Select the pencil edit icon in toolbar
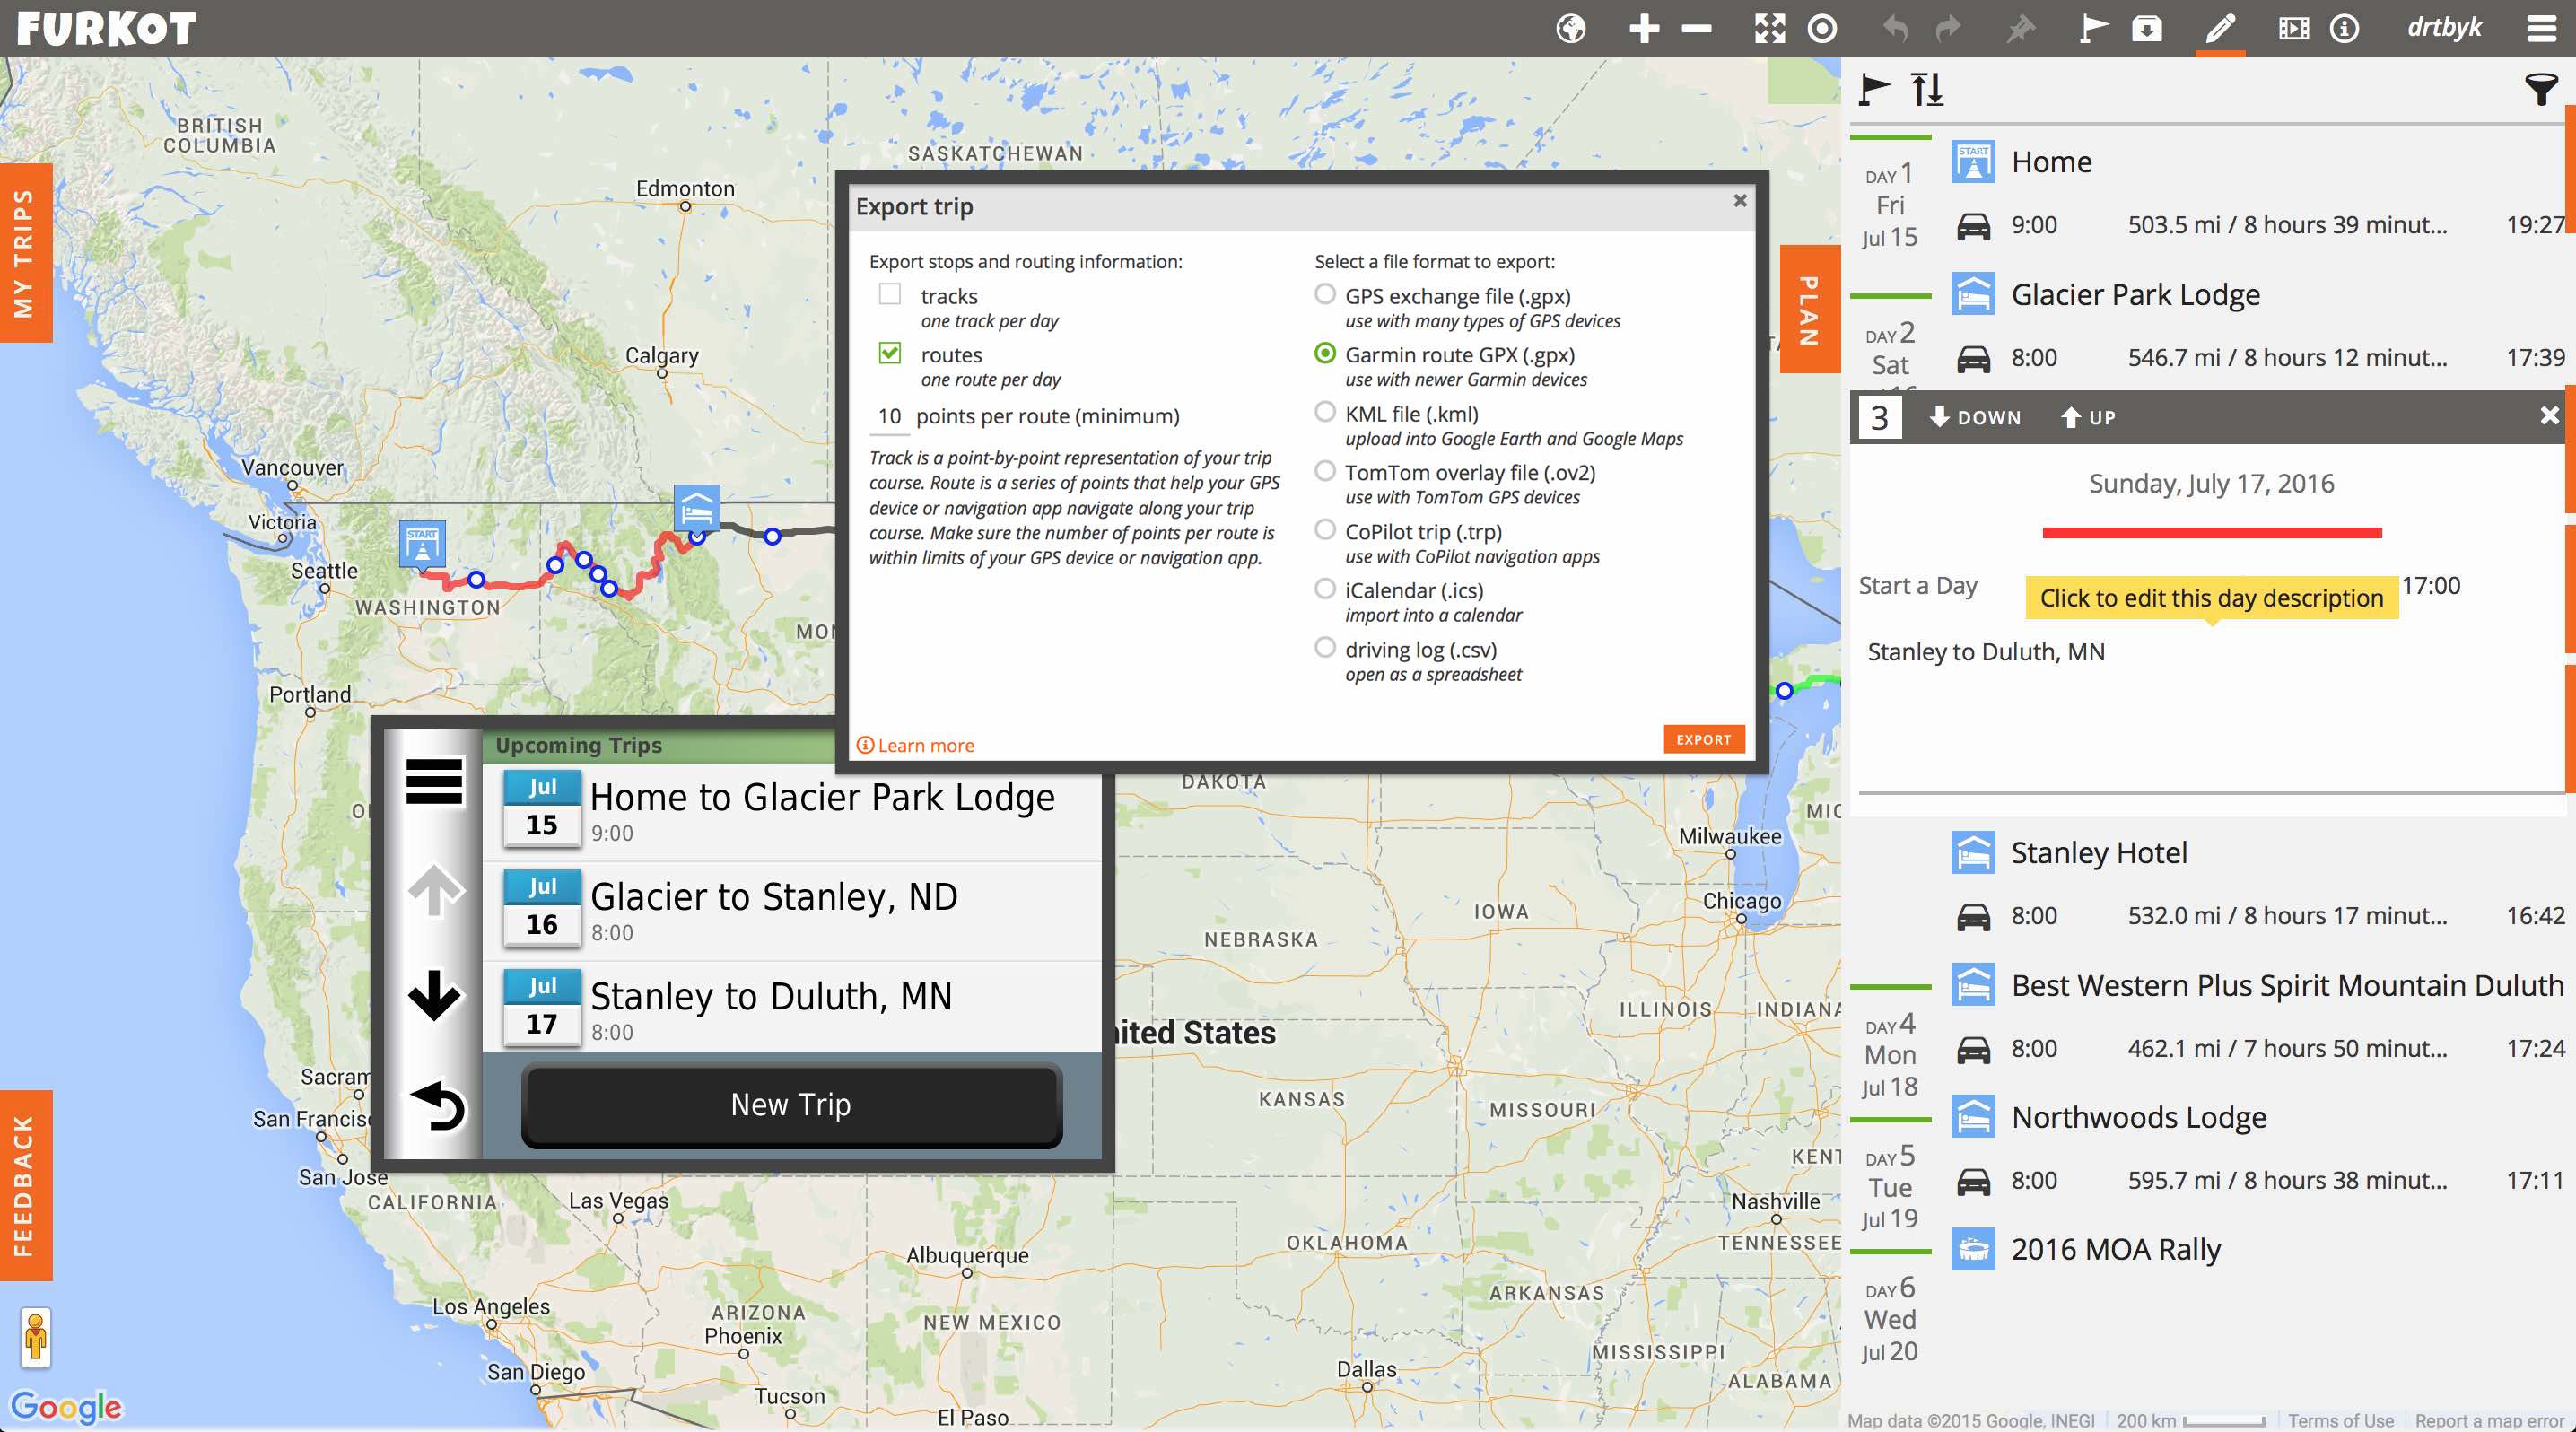 click(2219, 29)
